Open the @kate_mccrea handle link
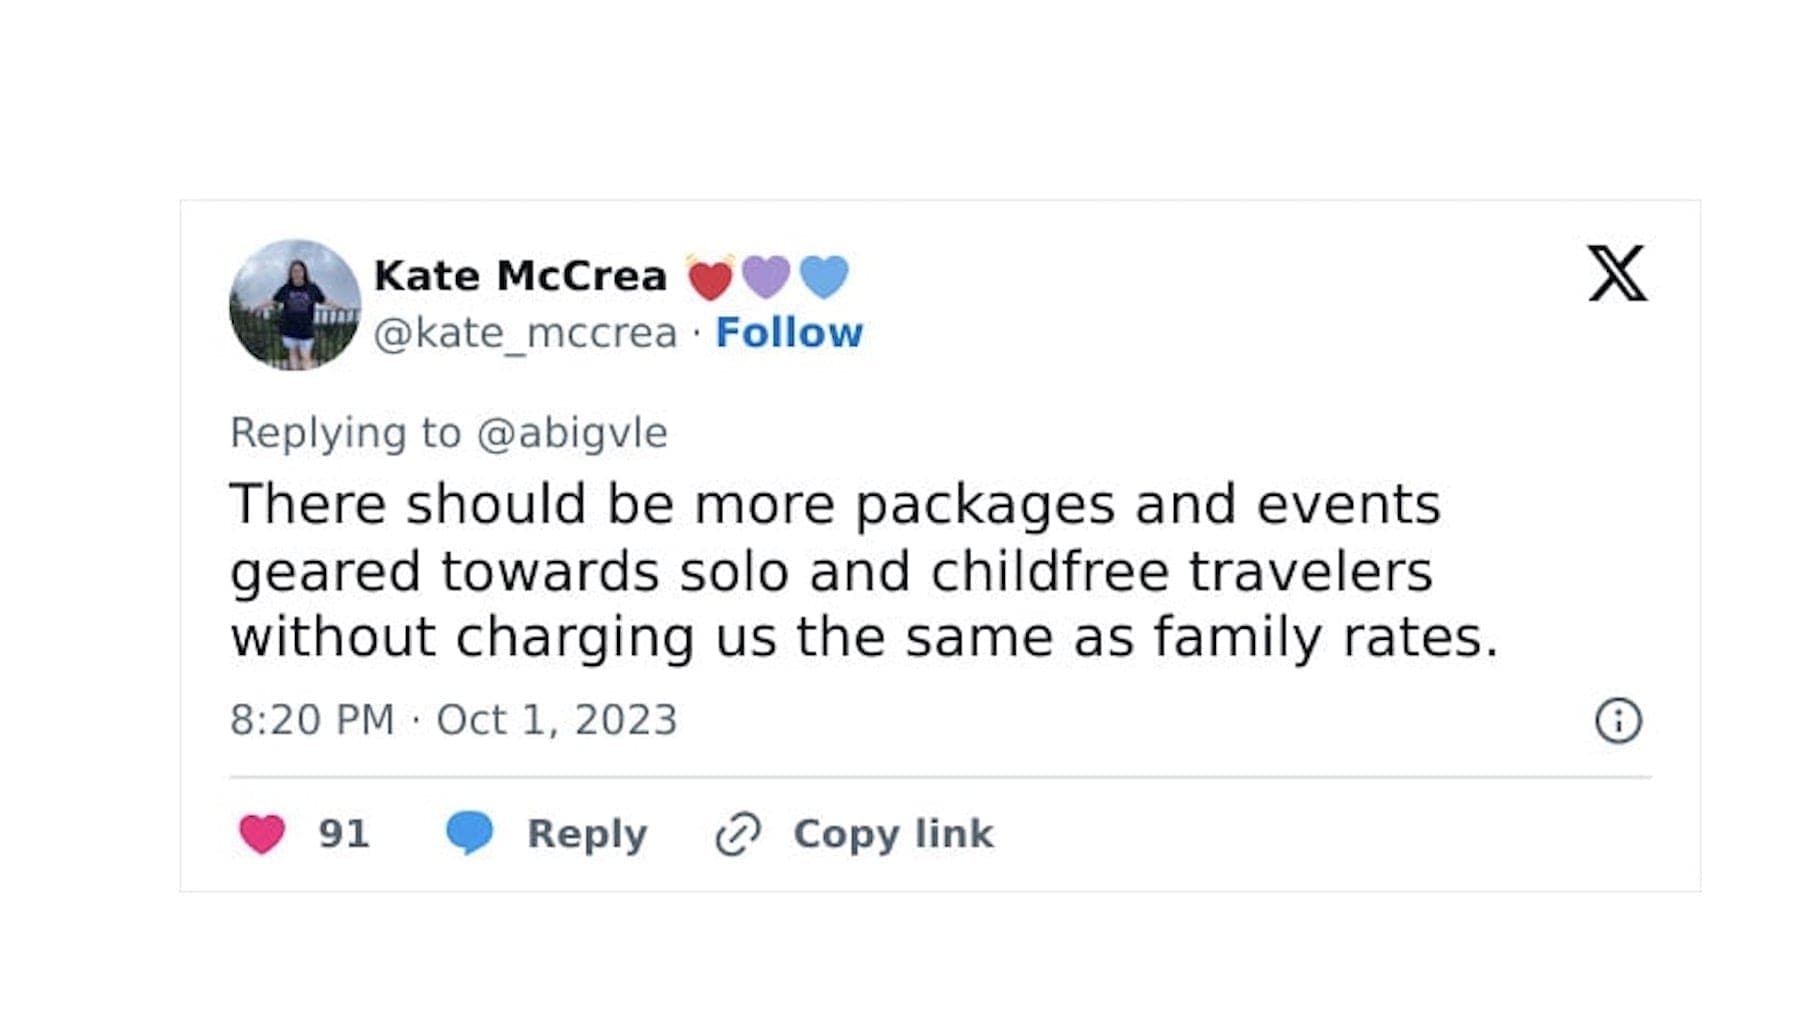 tap(525, 333)
